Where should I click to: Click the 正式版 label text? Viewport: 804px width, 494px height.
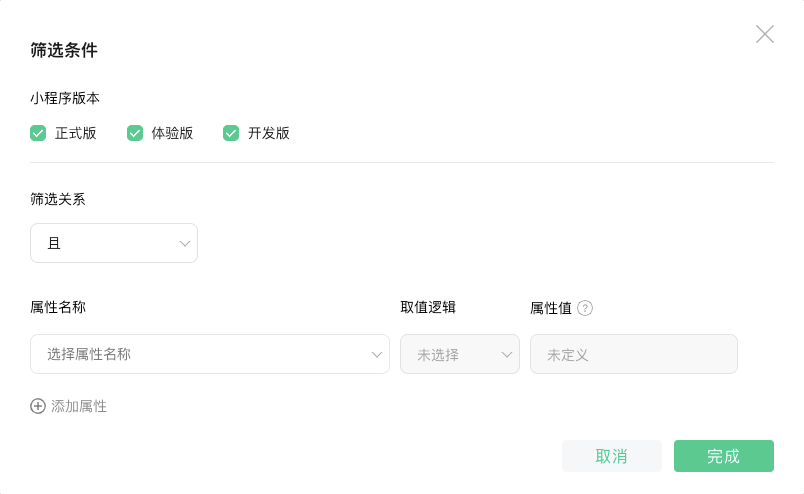76,133
